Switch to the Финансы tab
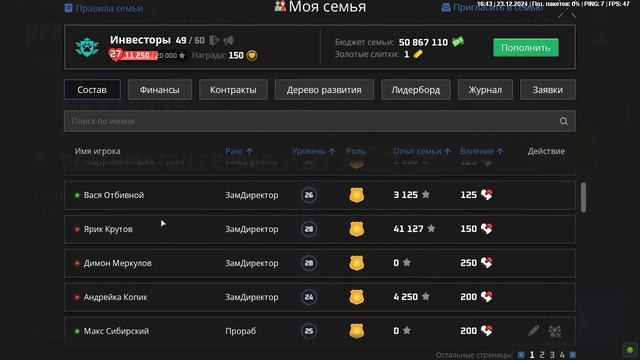The height and width of the screenshot is (360, 640). [160, 90]
